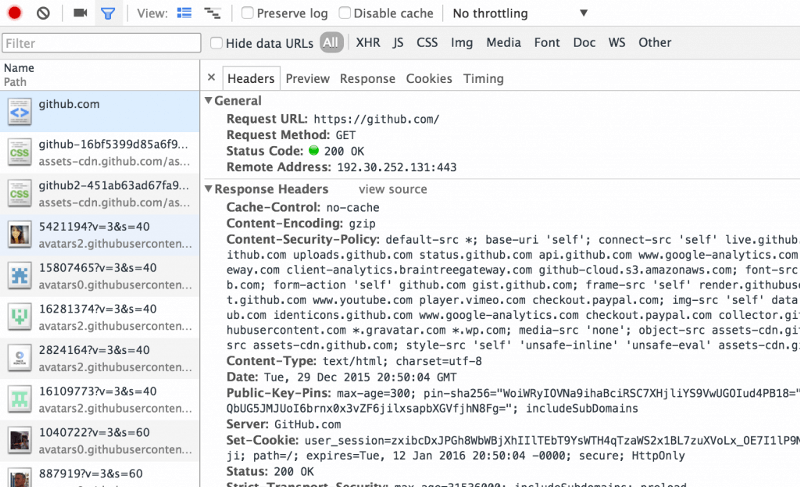Switch to large request rows view
Viewport: 800px width, 487px height.
[x=184, y=13]
